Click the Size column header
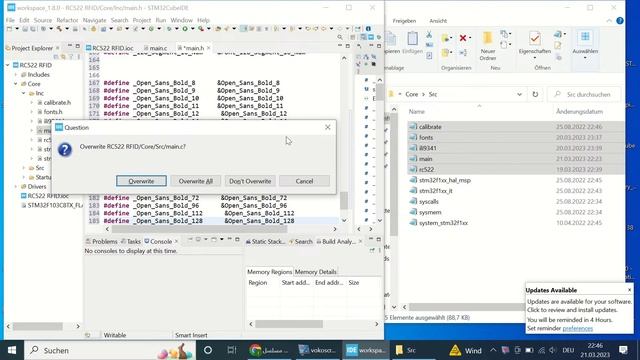Screen dimensions: 640x360 click(353, 282)
